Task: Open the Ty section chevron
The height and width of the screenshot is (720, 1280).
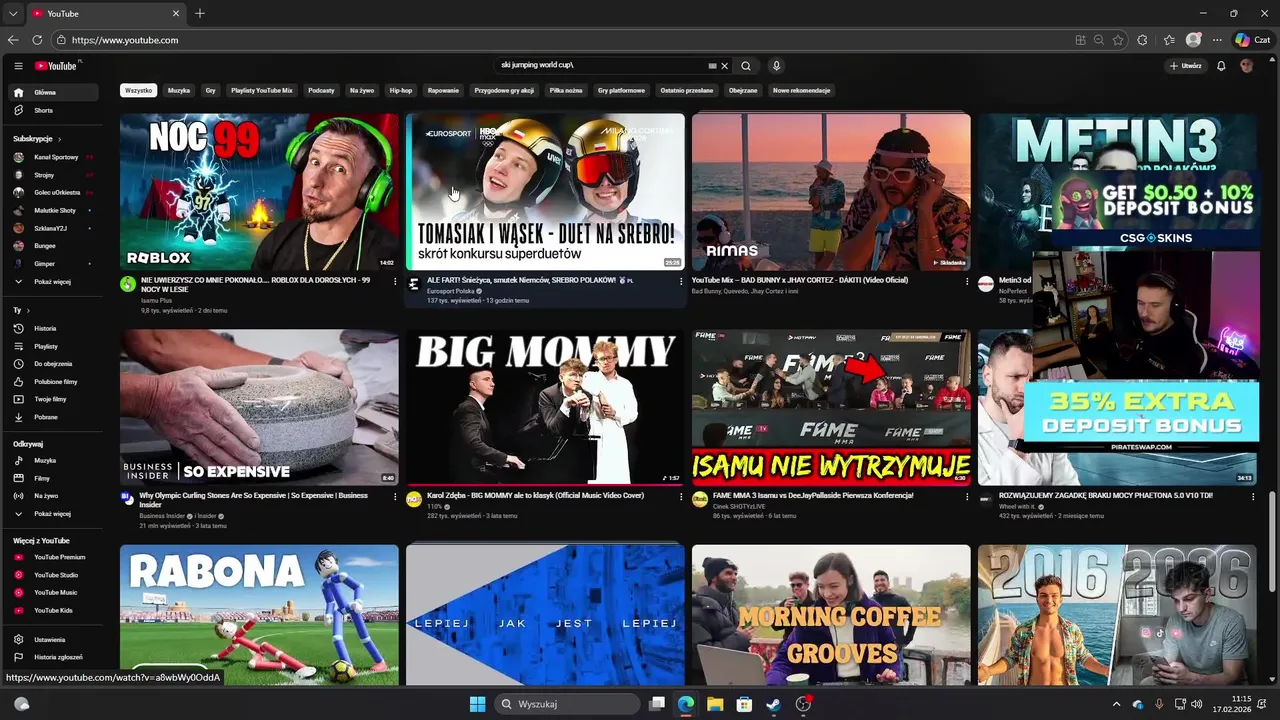Action: (x=28, y=311)
